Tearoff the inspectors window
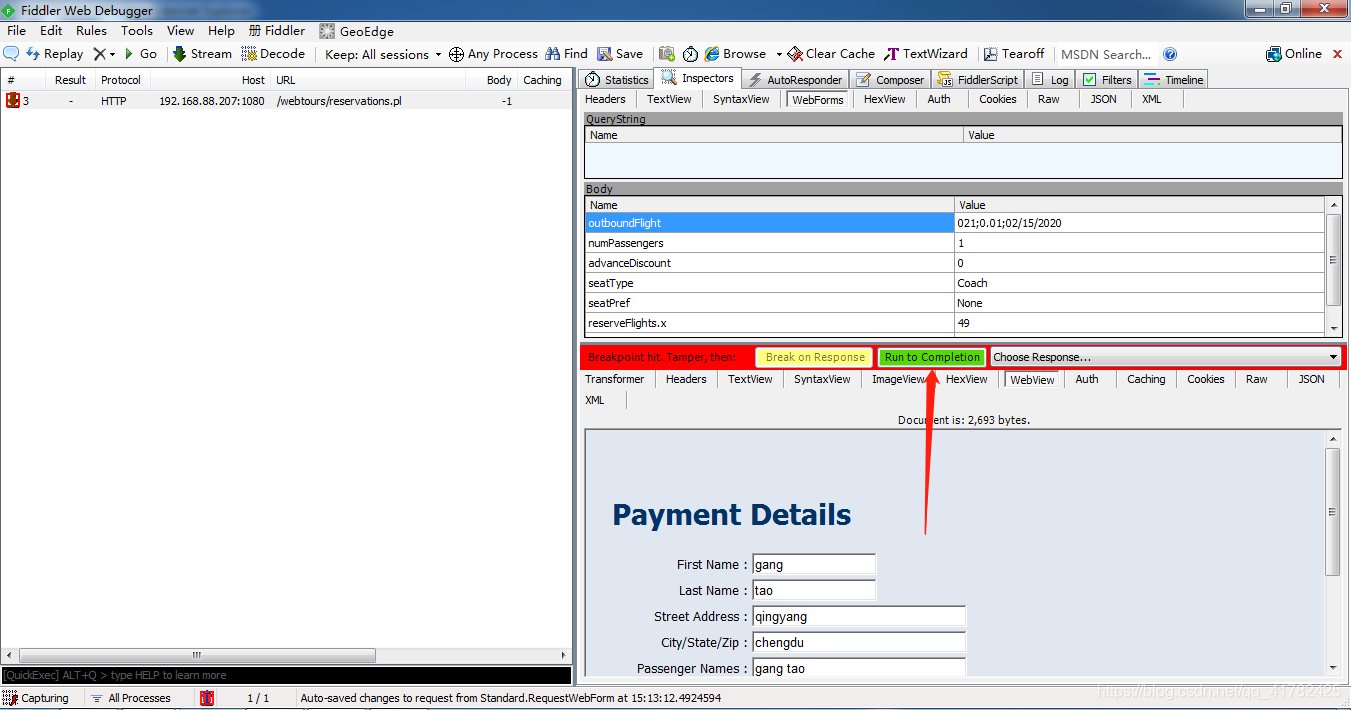The height and width of the screenshot is (710, 1351). (x=1014, y=54)
